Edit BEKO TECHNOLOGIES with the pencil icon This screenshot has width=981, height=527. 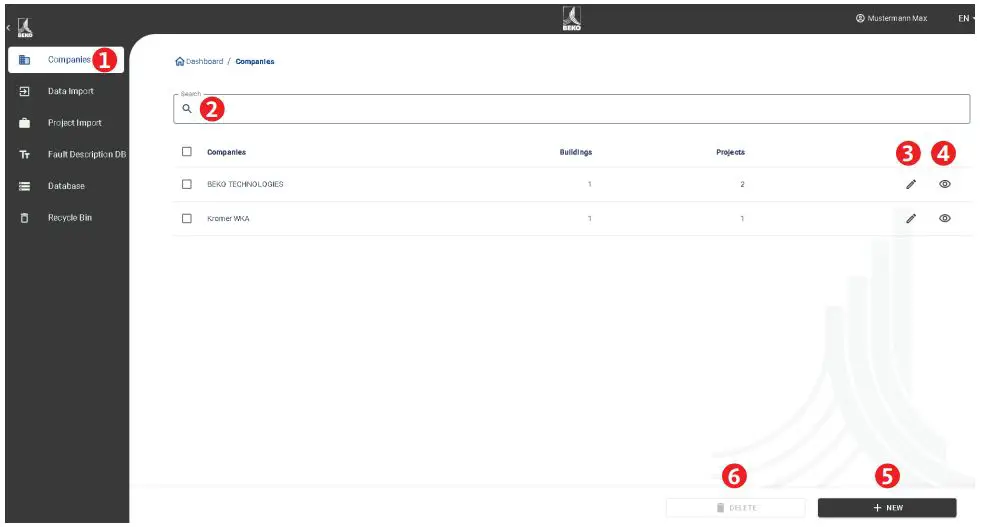[911, 184]
